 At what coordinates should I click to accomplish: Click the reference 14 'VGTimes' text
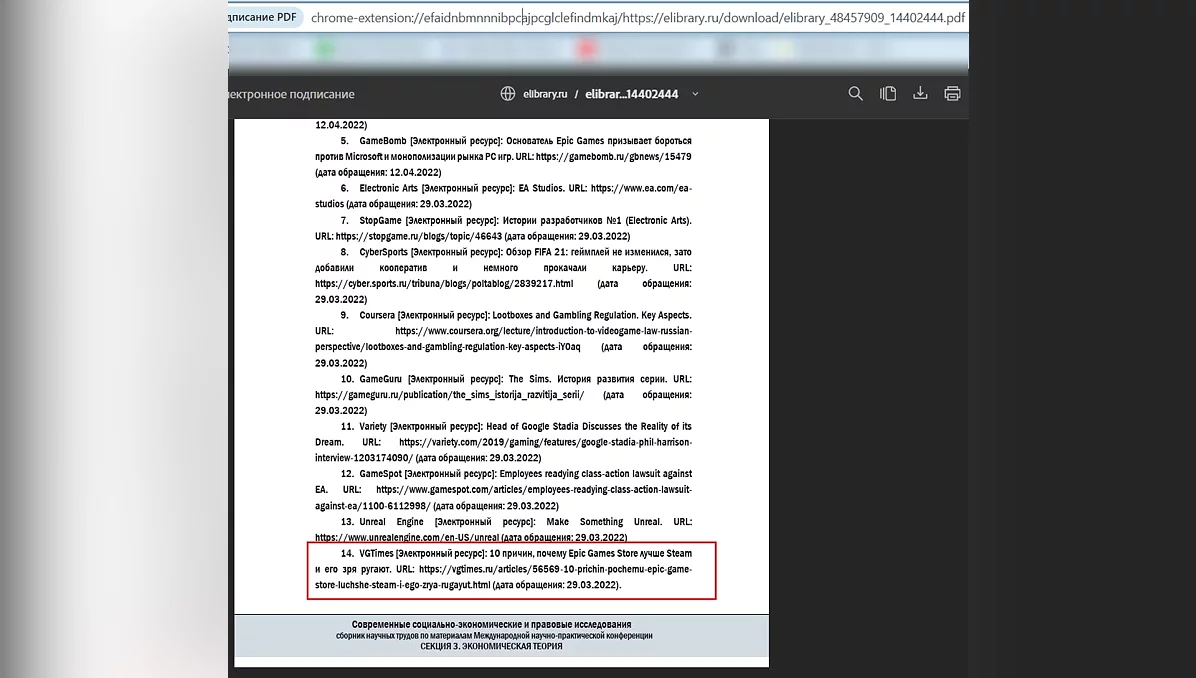376,554
